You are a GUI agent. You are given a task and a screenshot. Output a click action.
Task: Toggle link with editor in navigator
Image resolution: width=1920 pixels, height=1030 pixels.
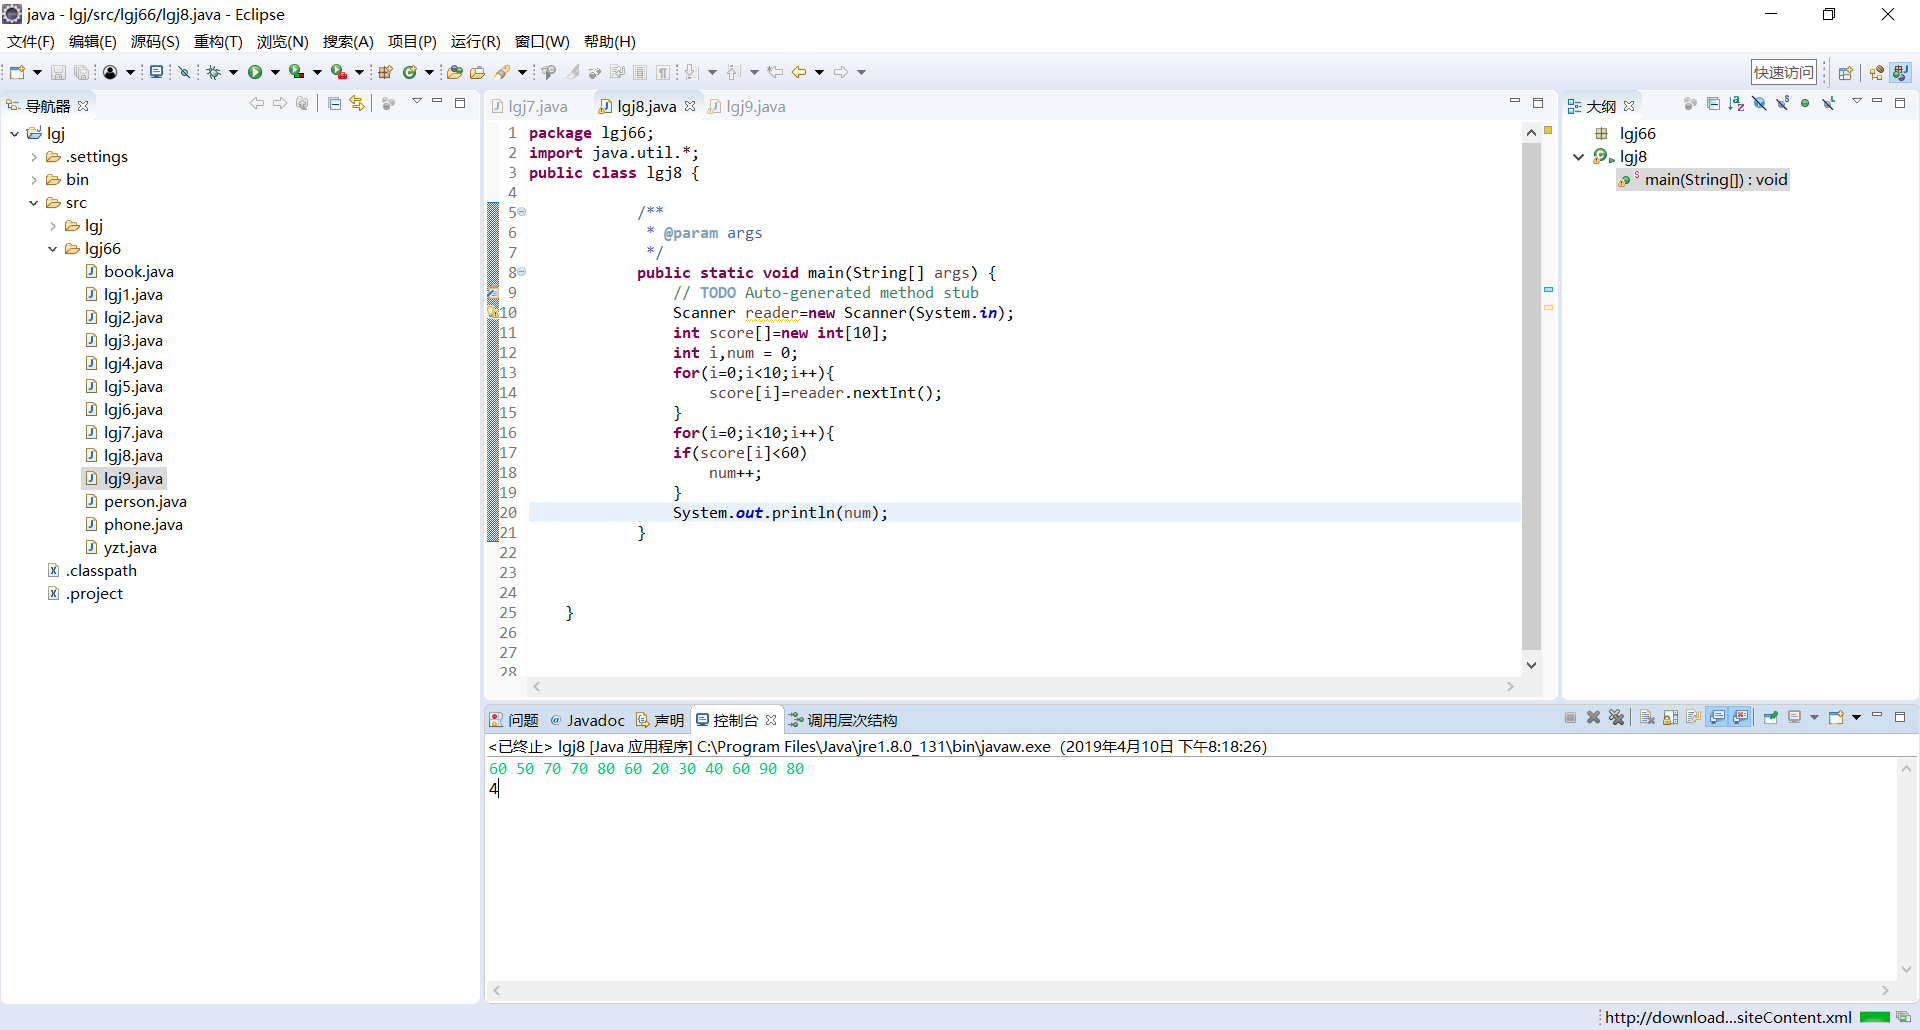tap(357, 104)
